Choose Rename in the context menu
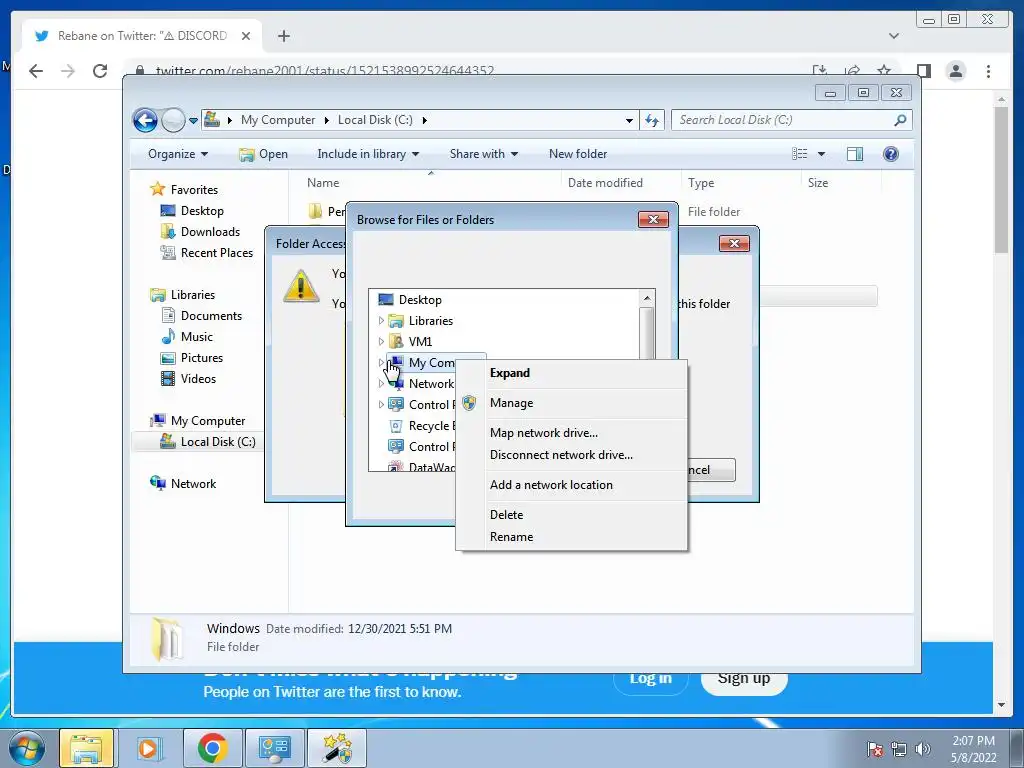1024x768 pixels. 511,537
